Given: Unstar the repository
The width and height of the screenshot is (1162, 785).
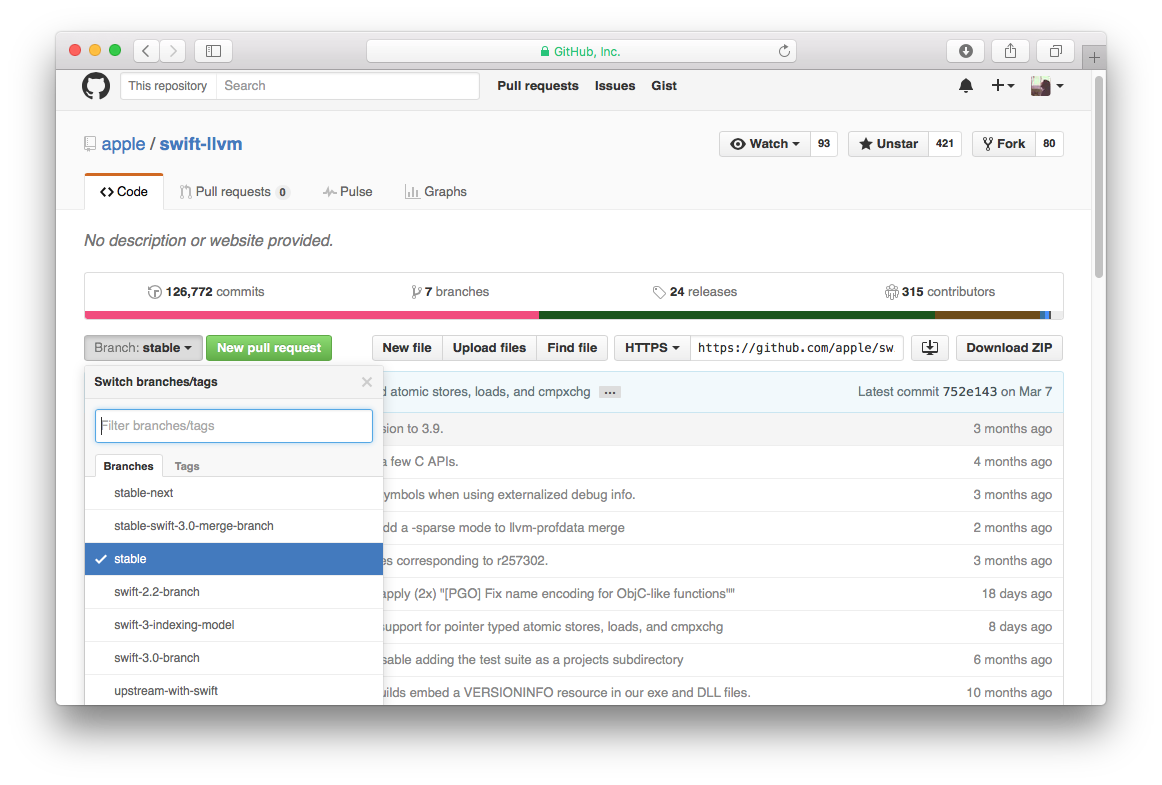Looking at the screenshot, I should coord(889,144).
